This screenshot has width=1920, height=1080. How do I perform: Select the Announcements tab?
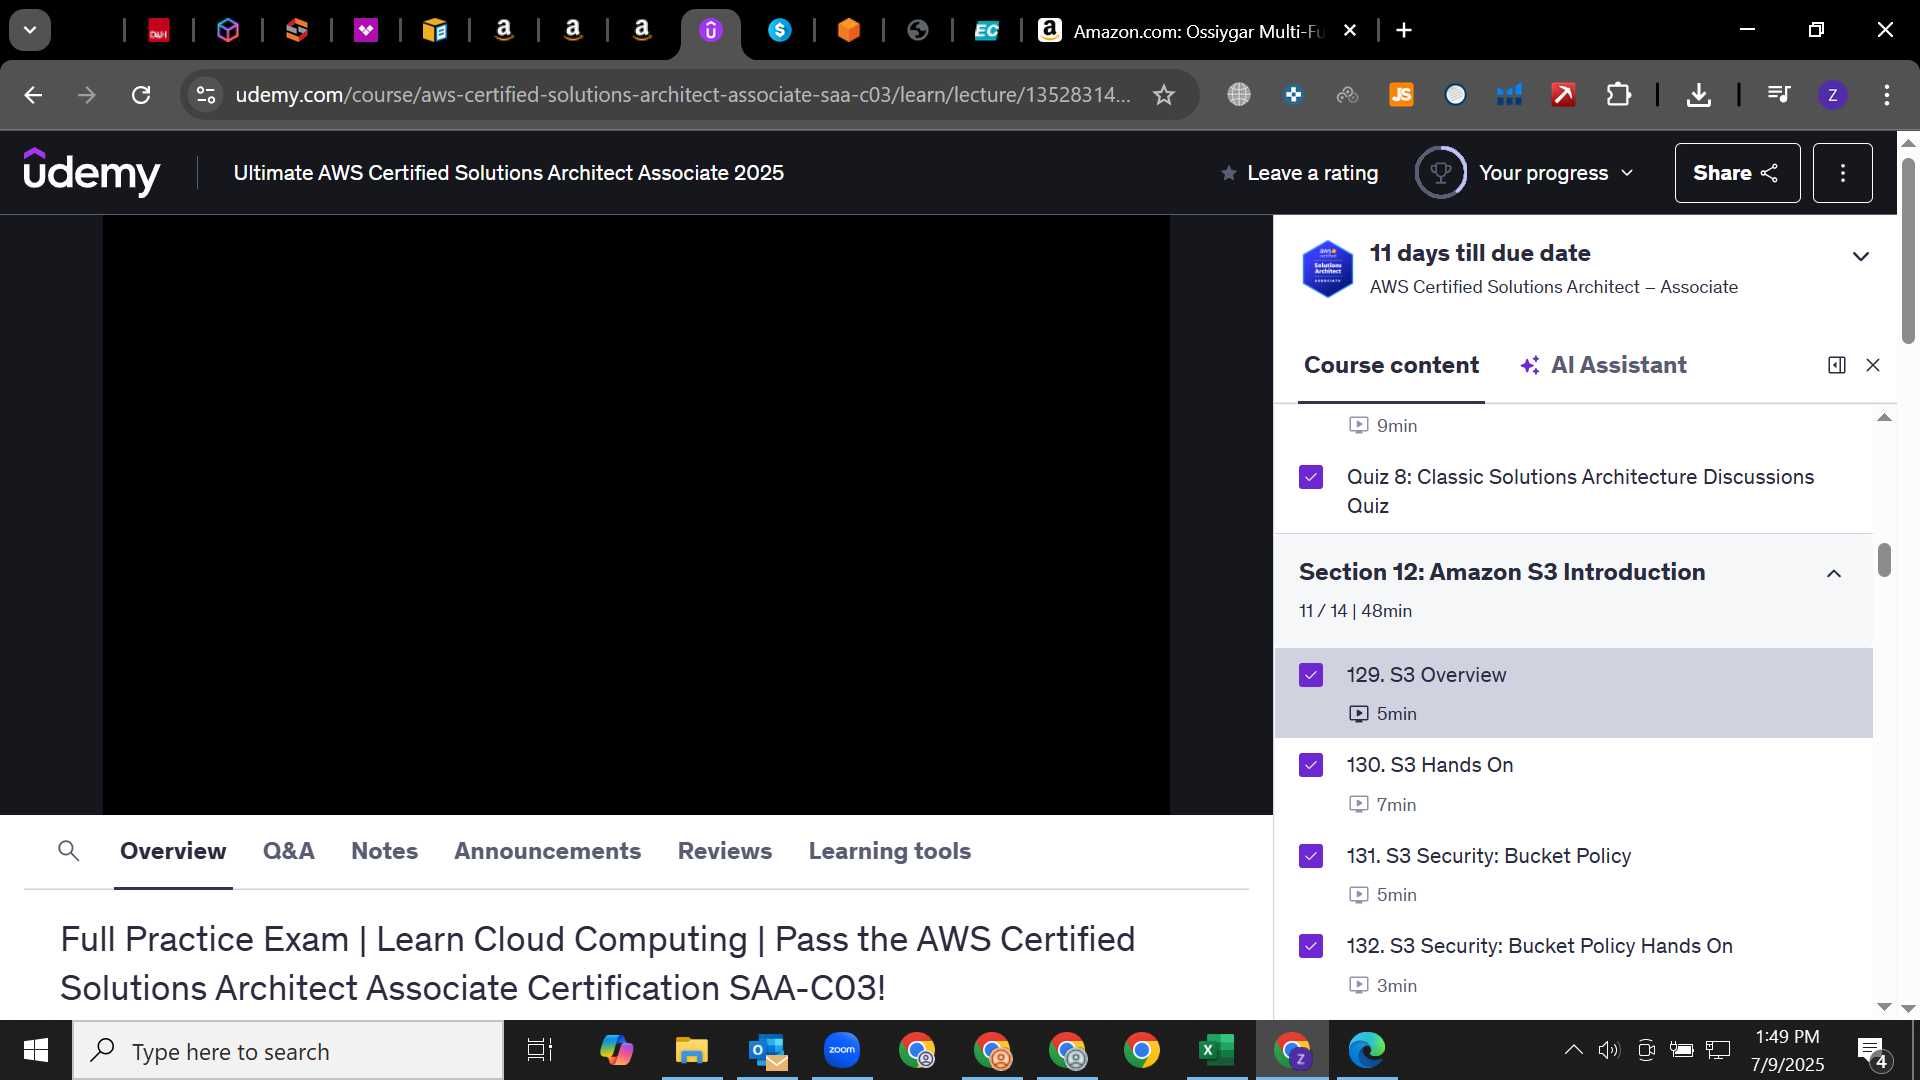point(547,851)
